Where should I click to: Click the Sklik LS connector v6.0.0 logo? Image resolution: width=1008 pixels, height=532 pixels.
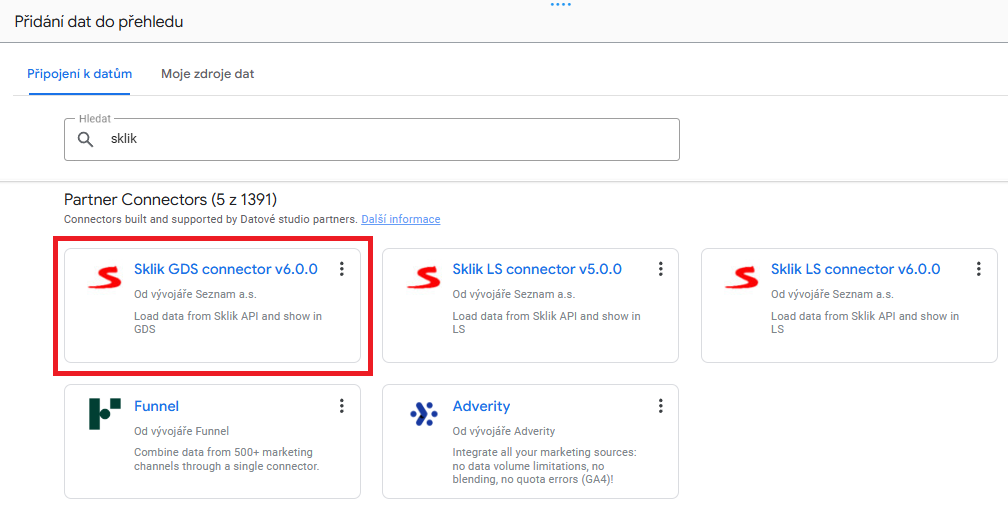click(742, 277)
